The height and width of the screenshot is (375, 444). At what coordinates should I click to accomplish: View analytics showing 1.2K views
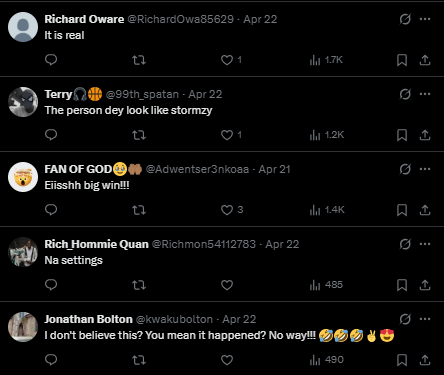pos(327,135)
